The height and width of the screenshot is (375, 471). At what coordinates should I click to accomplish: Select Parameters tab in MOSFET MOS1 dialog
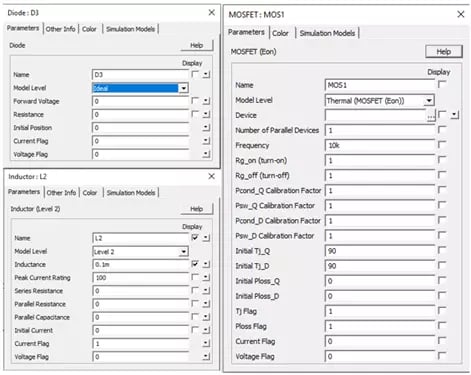(246, 32)
